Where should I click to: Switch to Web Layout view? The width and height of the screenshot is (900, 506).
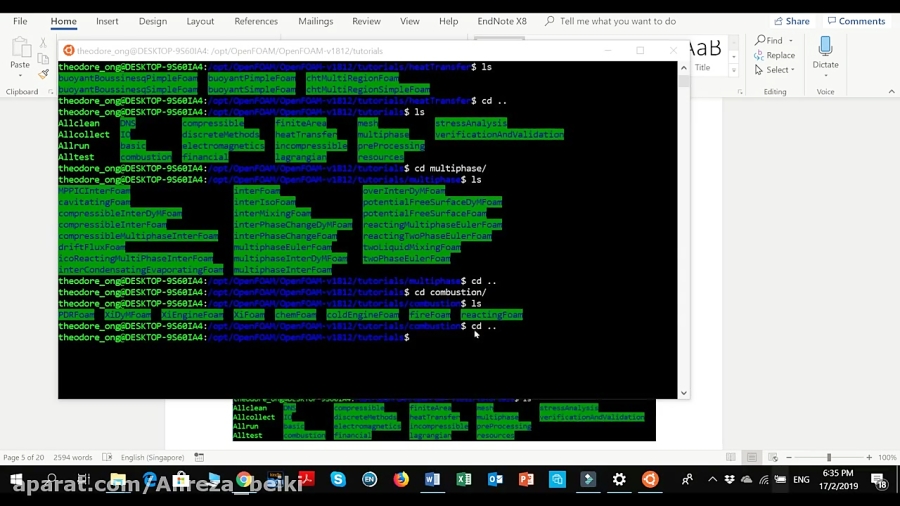click(x=773, y=457)
